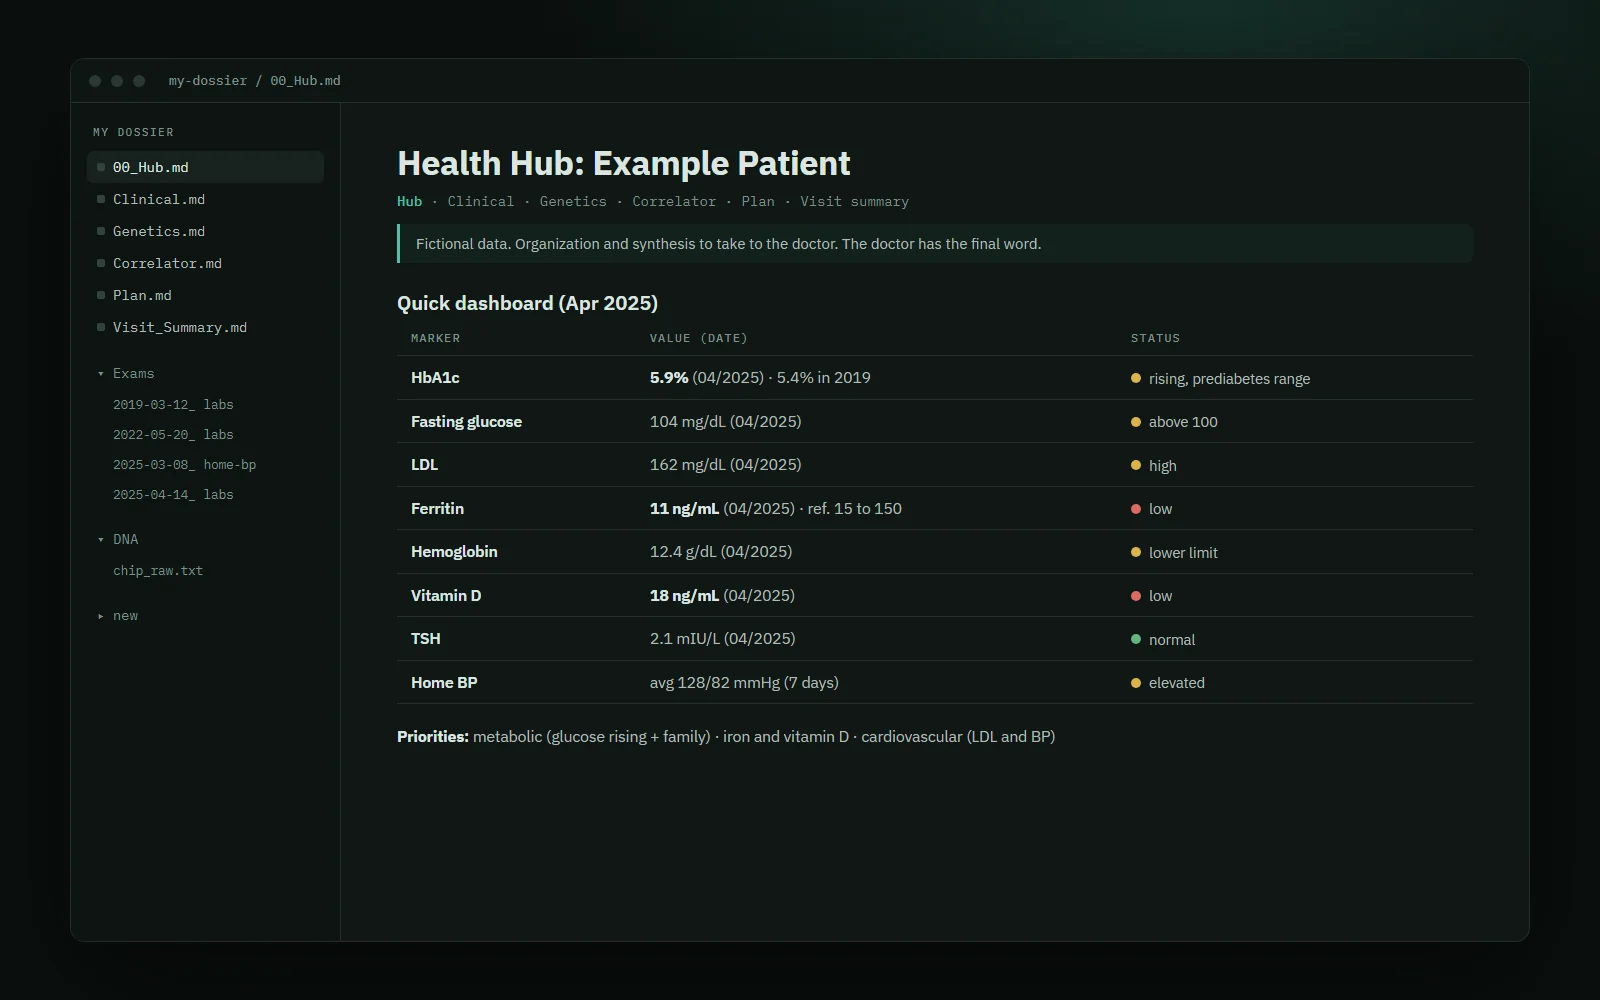Expand the new folder
This screenshot has height=1000, width=1600.
(x=118, y=616)
